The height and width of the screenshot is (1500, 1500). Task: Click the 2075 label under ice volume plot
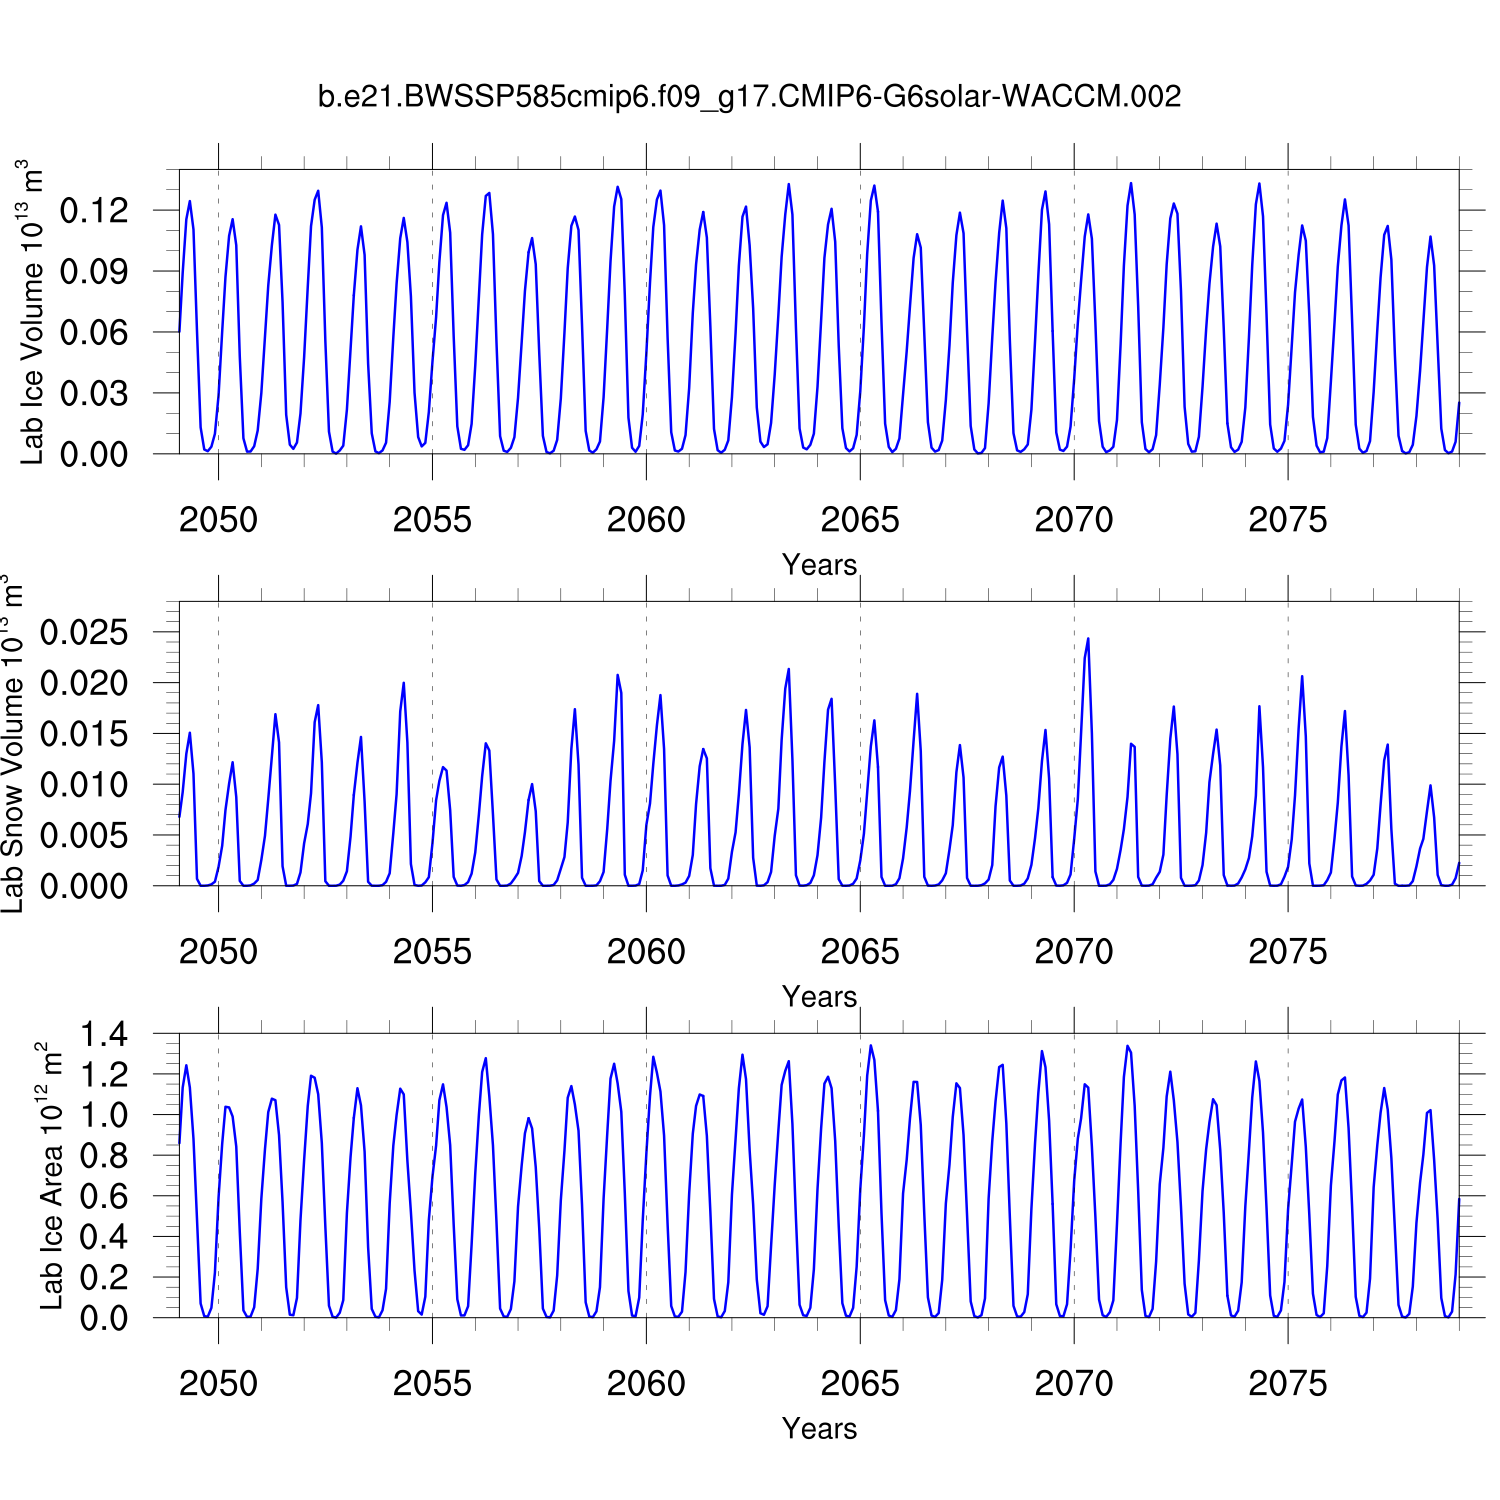1287,520
